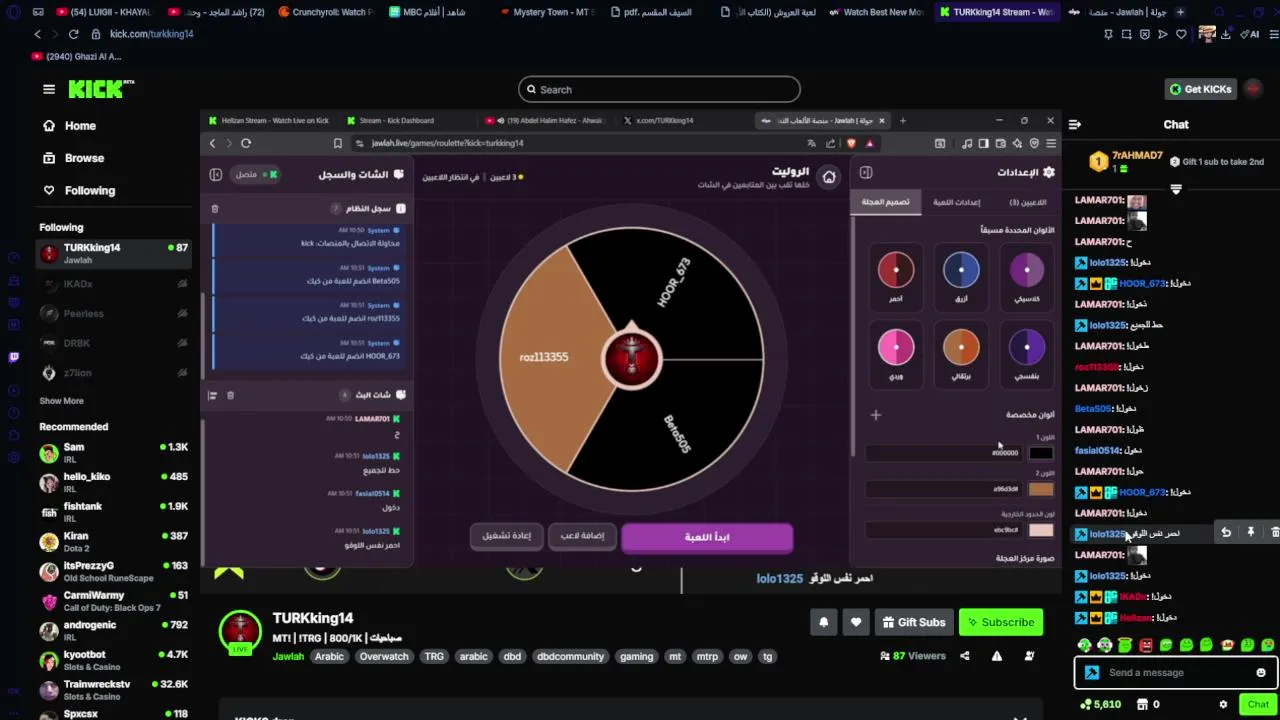Collapse the Chat panel arrow icon

[x=1075, y=125]
